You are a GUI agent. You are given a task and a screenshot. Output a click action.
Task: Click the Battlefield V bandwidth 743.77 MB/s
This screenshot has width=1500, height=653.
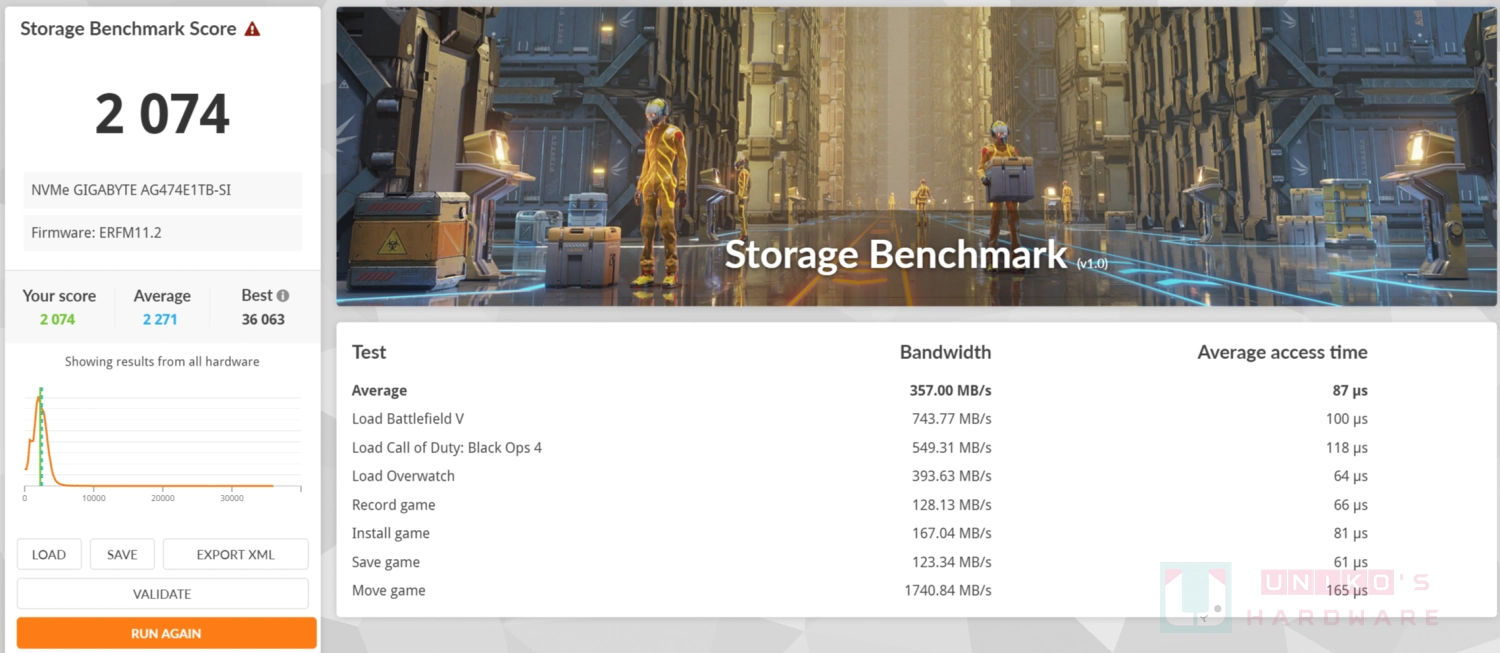951,419
